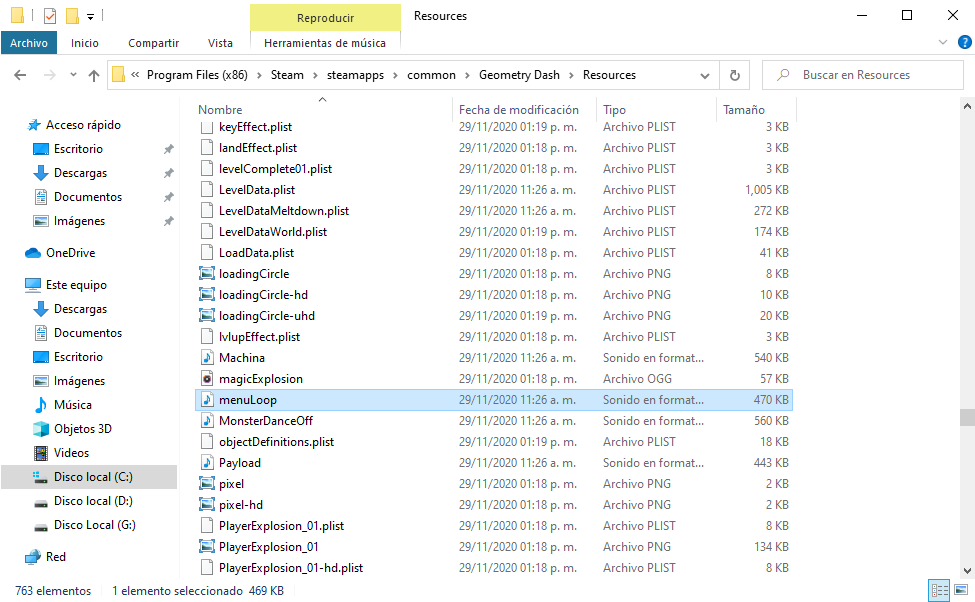Click the Payload audio file icon
Screen dimensions: 975x602
(x=207, y=463)
